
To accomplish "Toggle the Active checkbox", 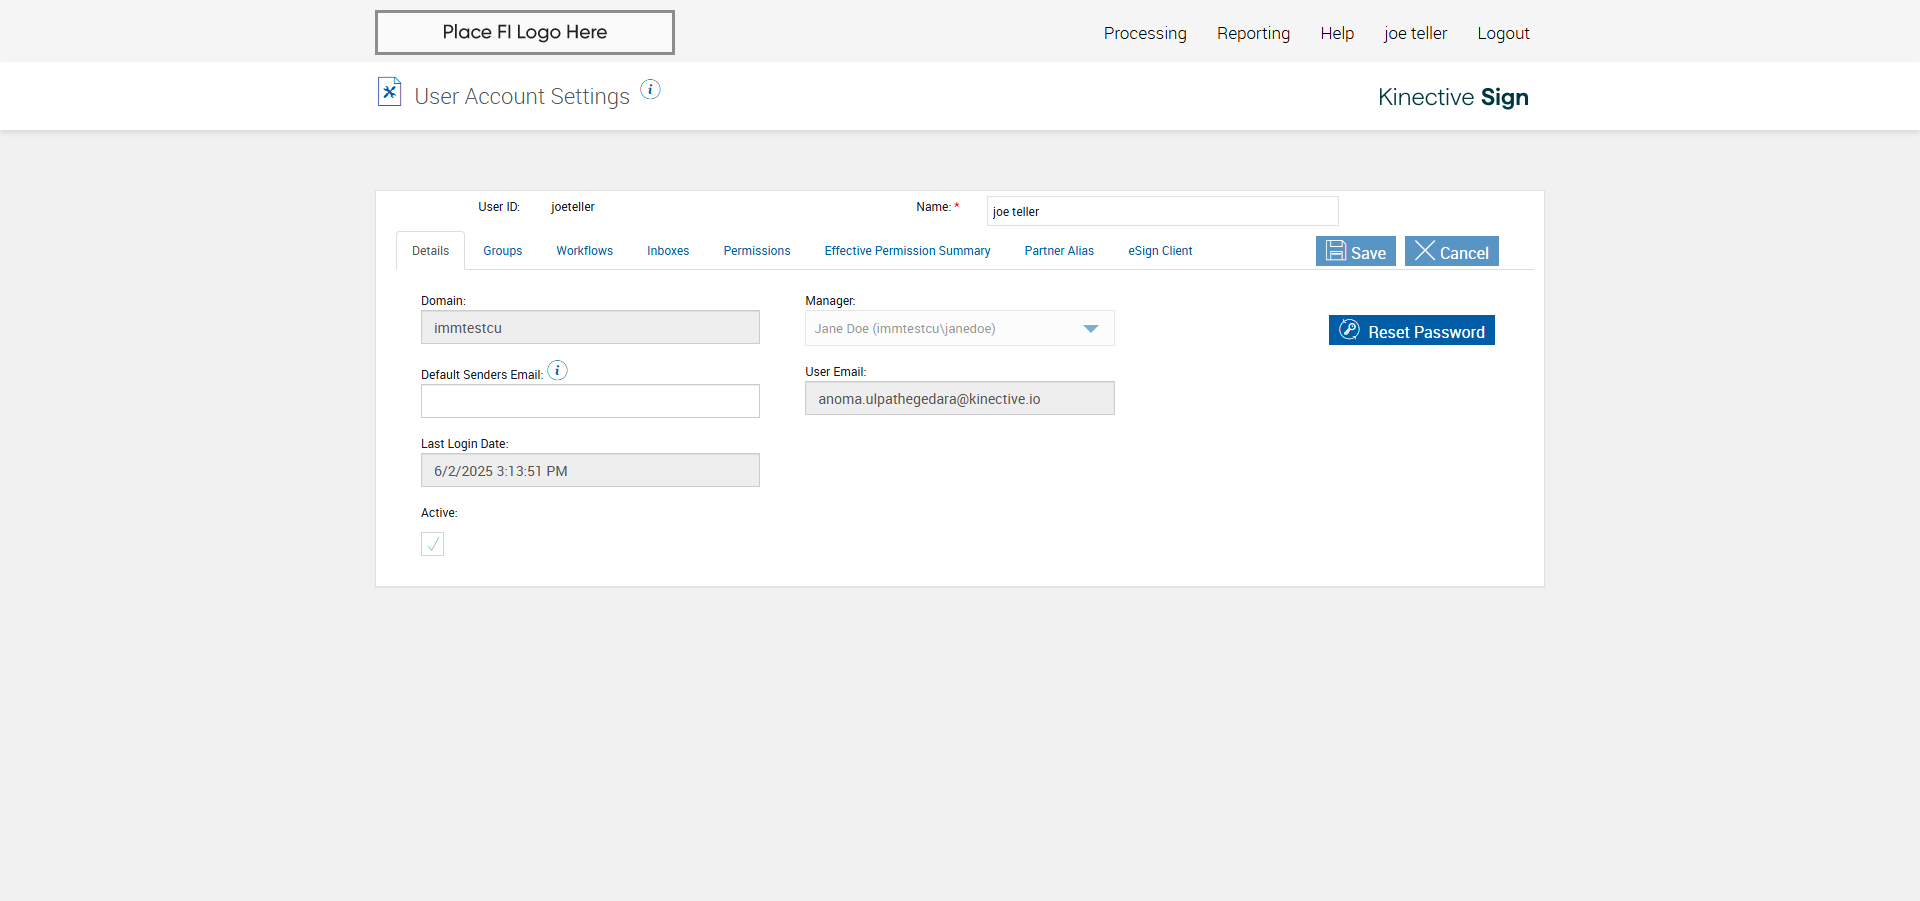I will pos(432,544).
